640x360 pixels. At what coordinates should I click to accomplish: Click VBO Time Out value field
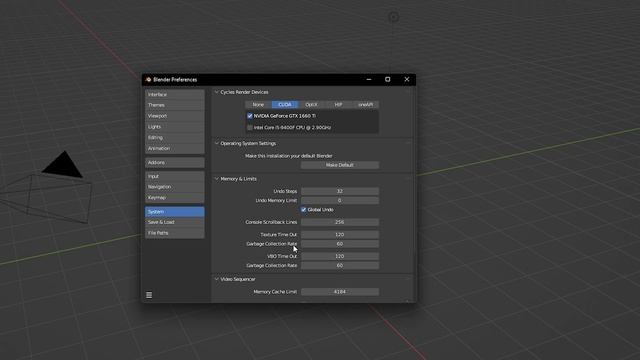pos(340,256)
